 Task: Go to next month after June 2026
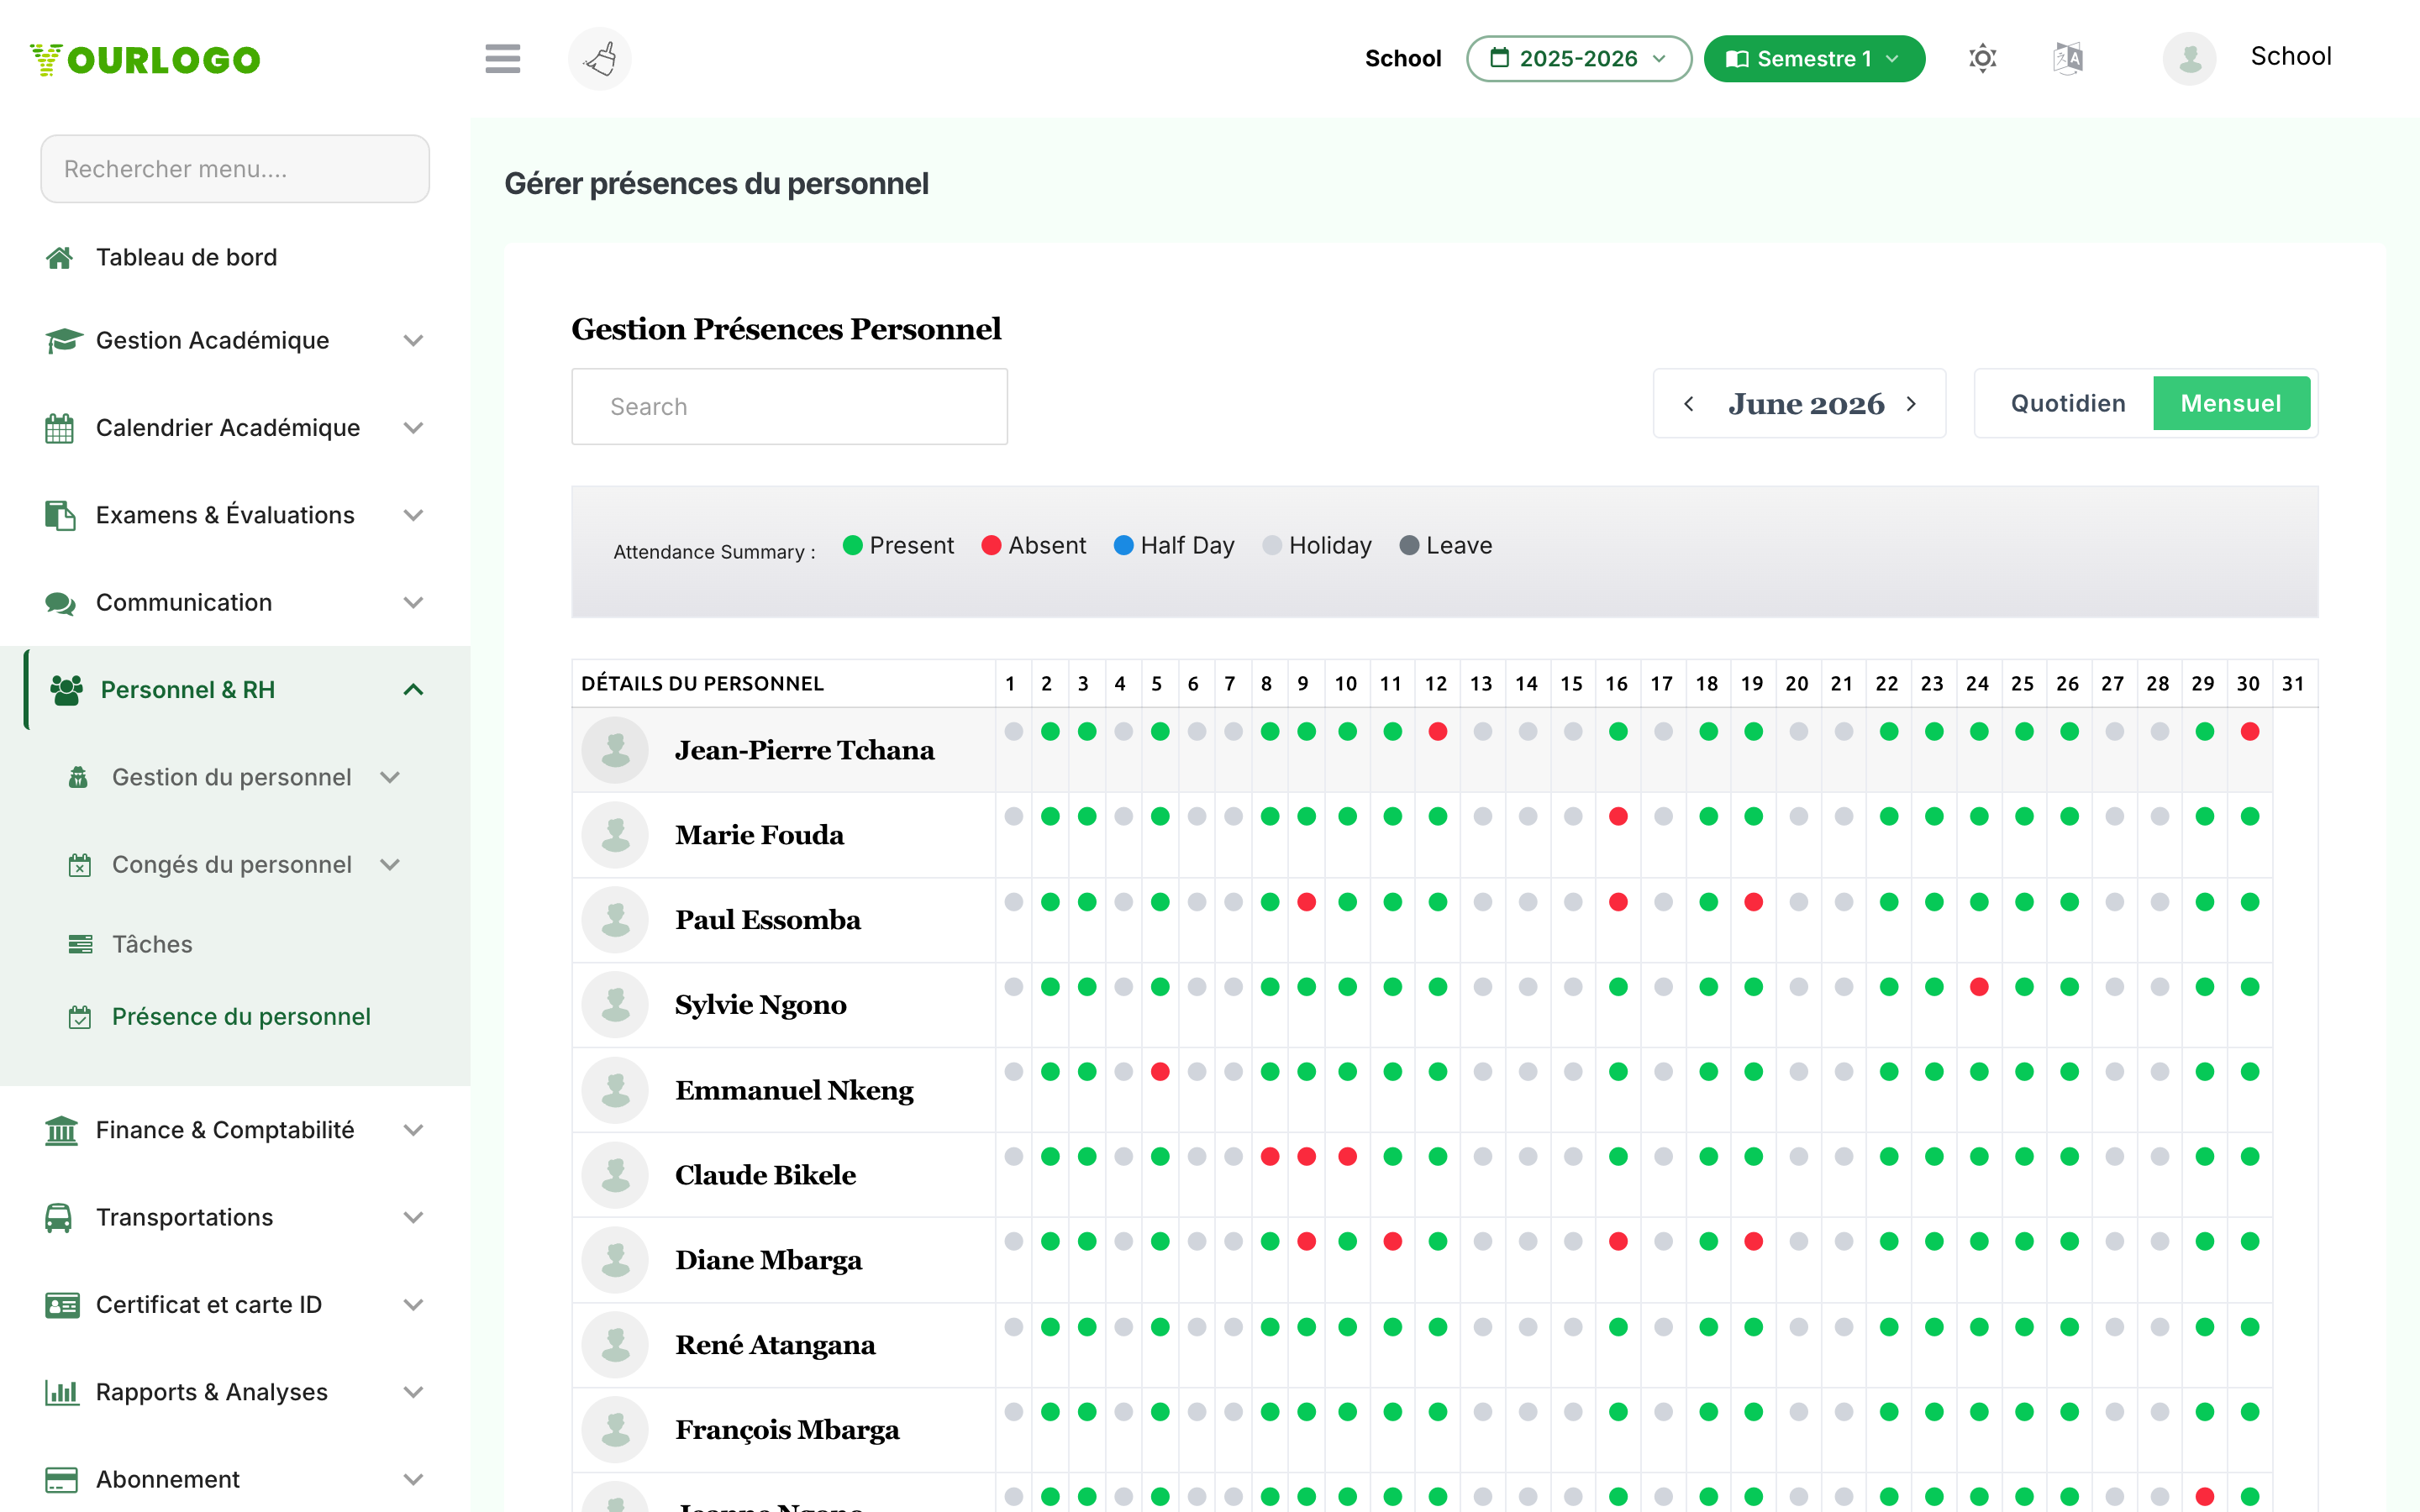(x=1911, y=403)
